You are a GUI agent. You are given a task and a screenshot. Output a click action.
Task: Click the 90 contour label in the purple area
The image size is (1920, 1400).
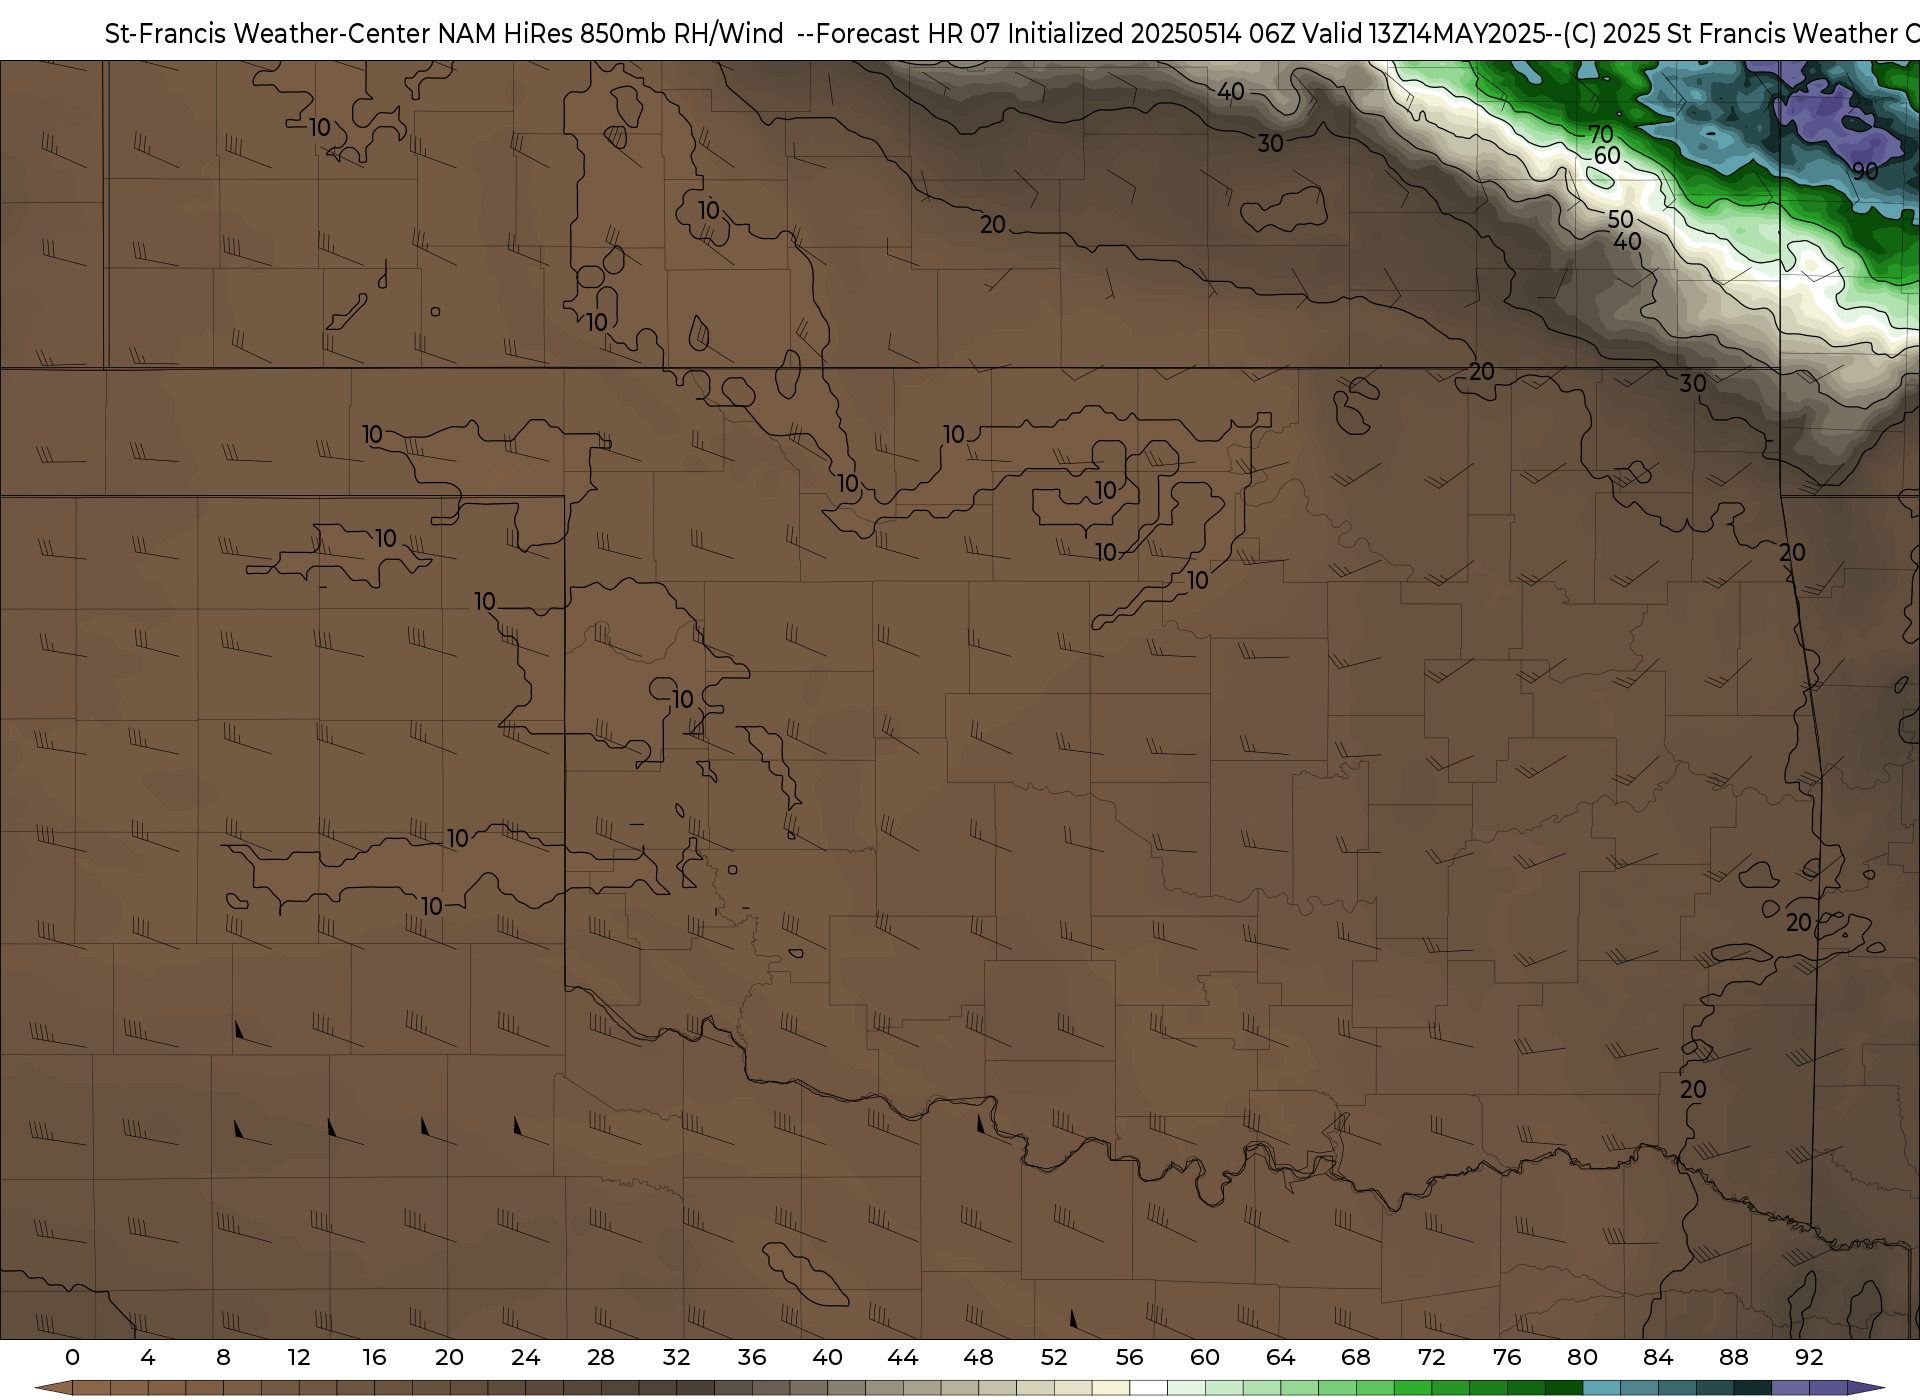(x=1865, y=172)
